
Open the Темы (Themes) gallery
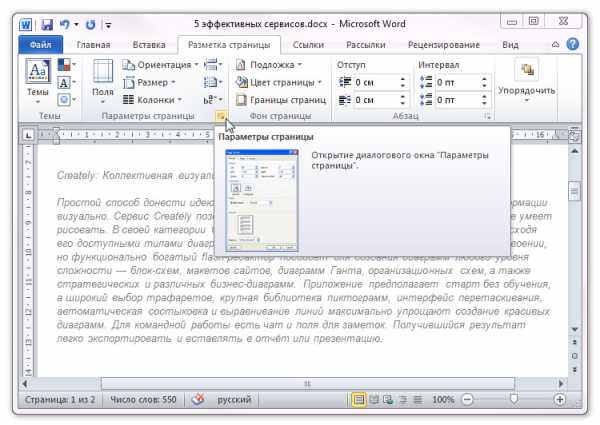38,82
